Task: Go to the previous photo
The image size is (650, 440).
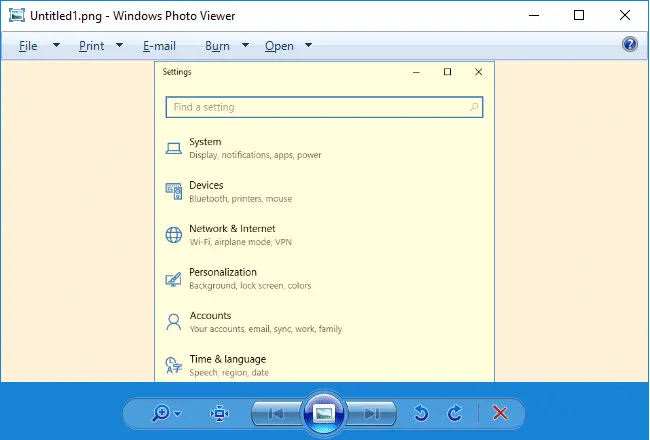Action: (276, 413)
